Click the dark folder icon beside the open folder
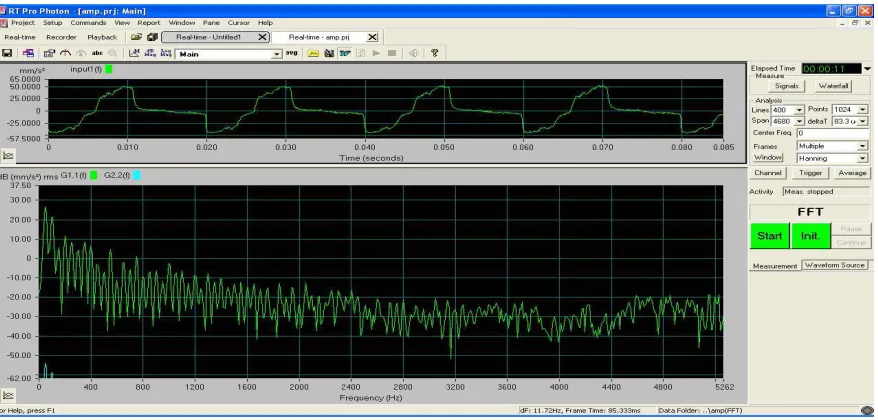878x420 pixels. pos(152,37)
